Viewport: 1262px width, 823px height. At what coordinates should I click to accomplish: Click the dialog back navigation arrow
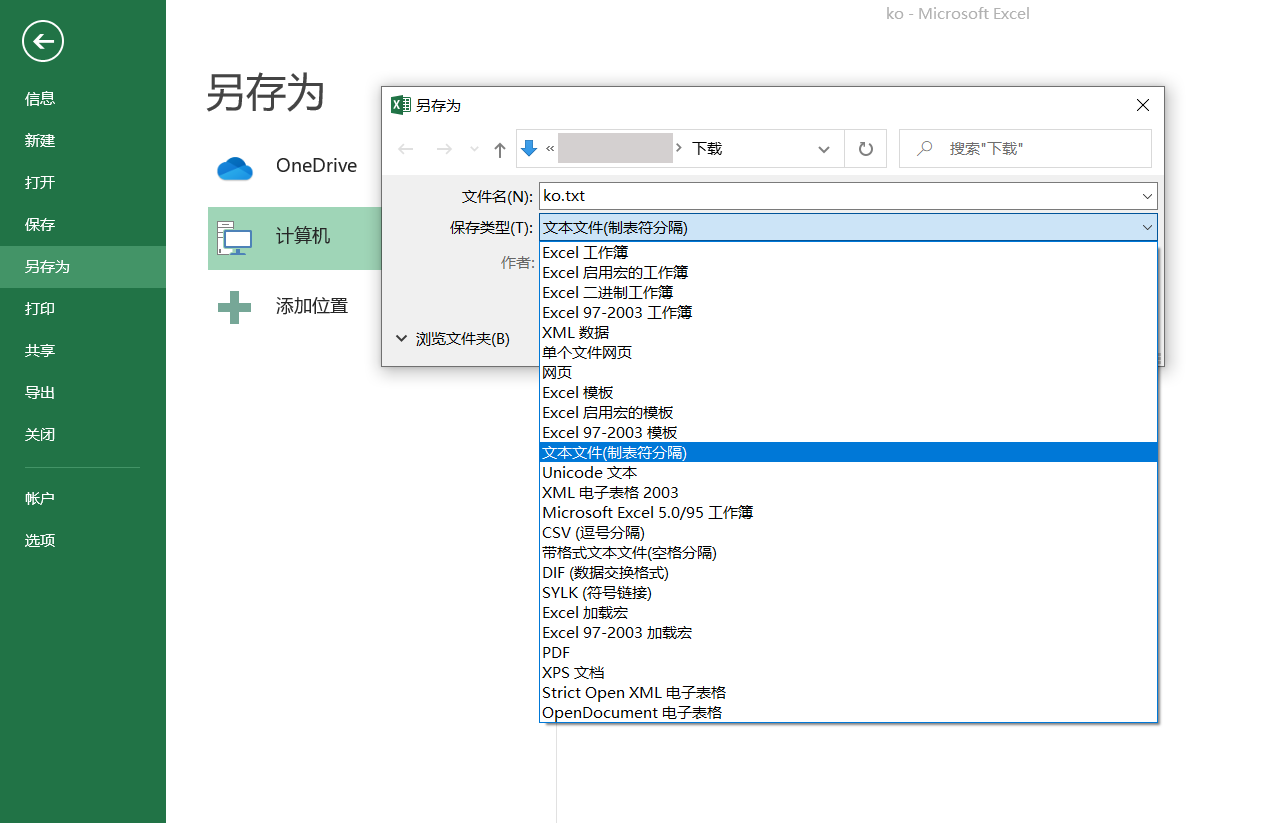click(x=406, y=149)
